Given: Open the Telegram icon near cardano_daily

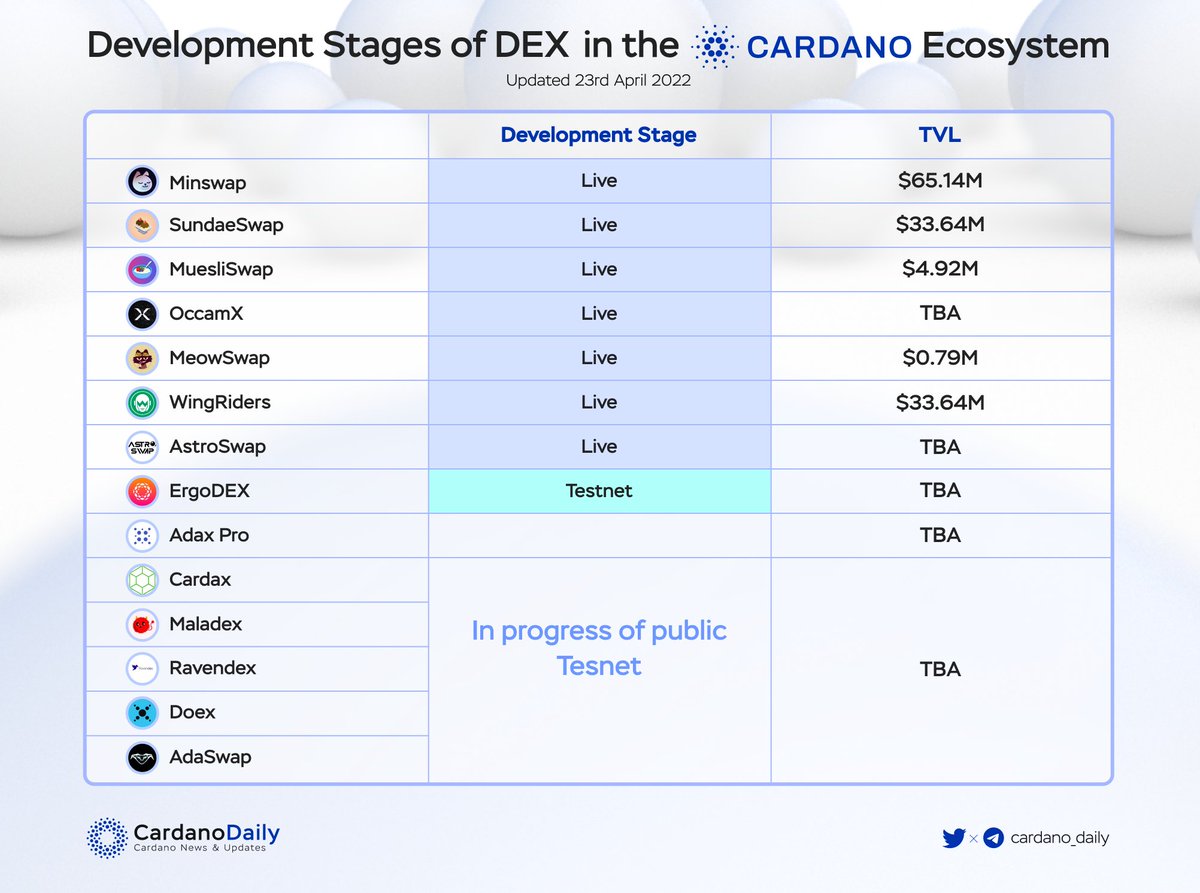Looking at the screenshot, I should pos(991,839).
